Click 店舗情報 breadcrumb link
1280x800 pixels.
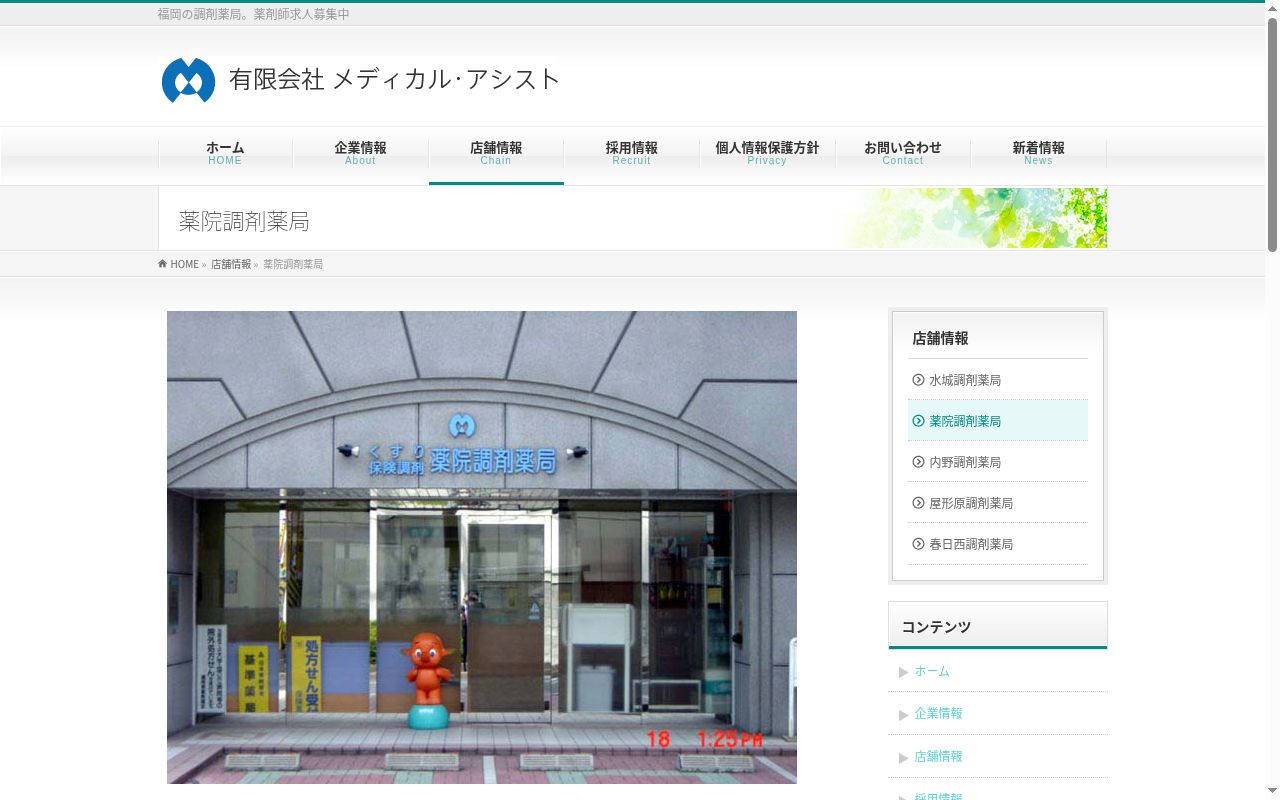pos(231,264)
